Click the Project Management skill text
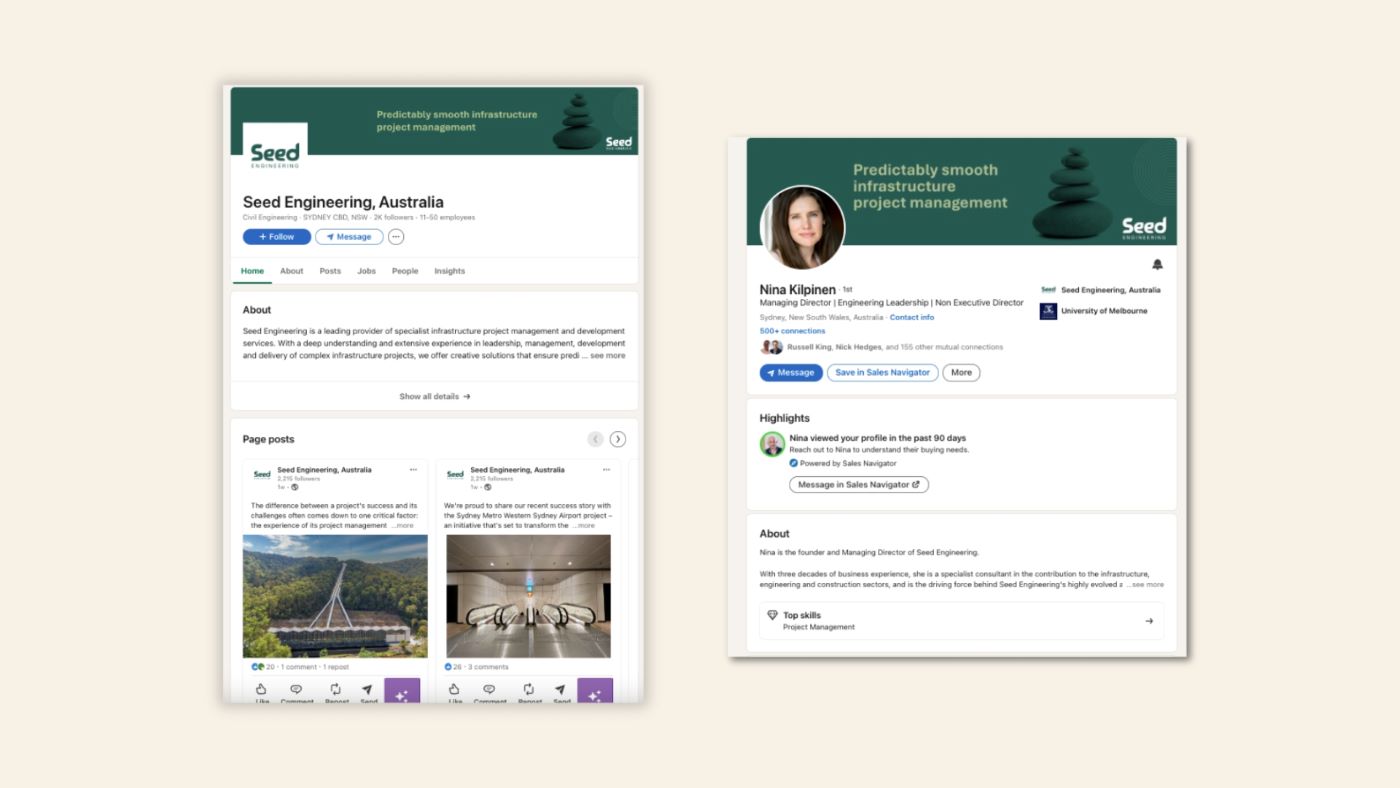 point(819,627)
